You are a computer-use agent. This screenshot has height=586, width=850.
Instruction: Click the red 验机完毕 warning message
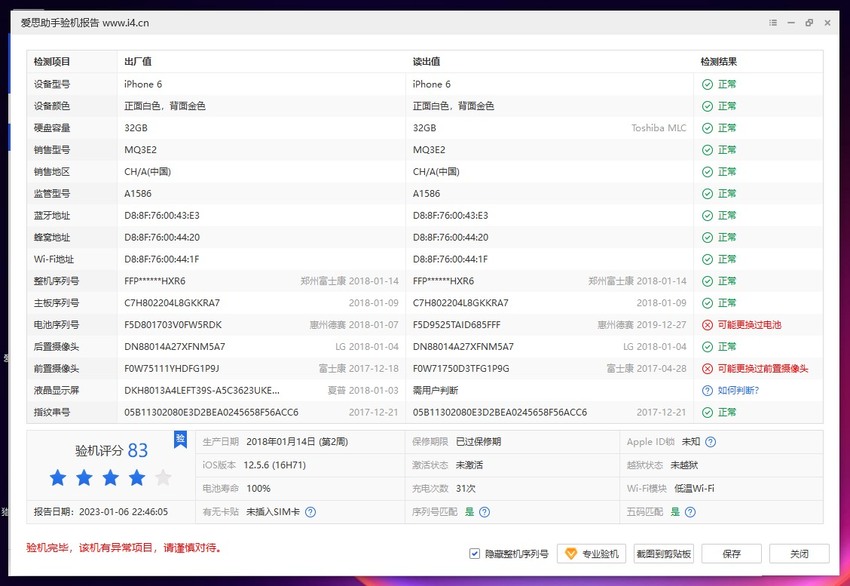[x=124, y=548]
